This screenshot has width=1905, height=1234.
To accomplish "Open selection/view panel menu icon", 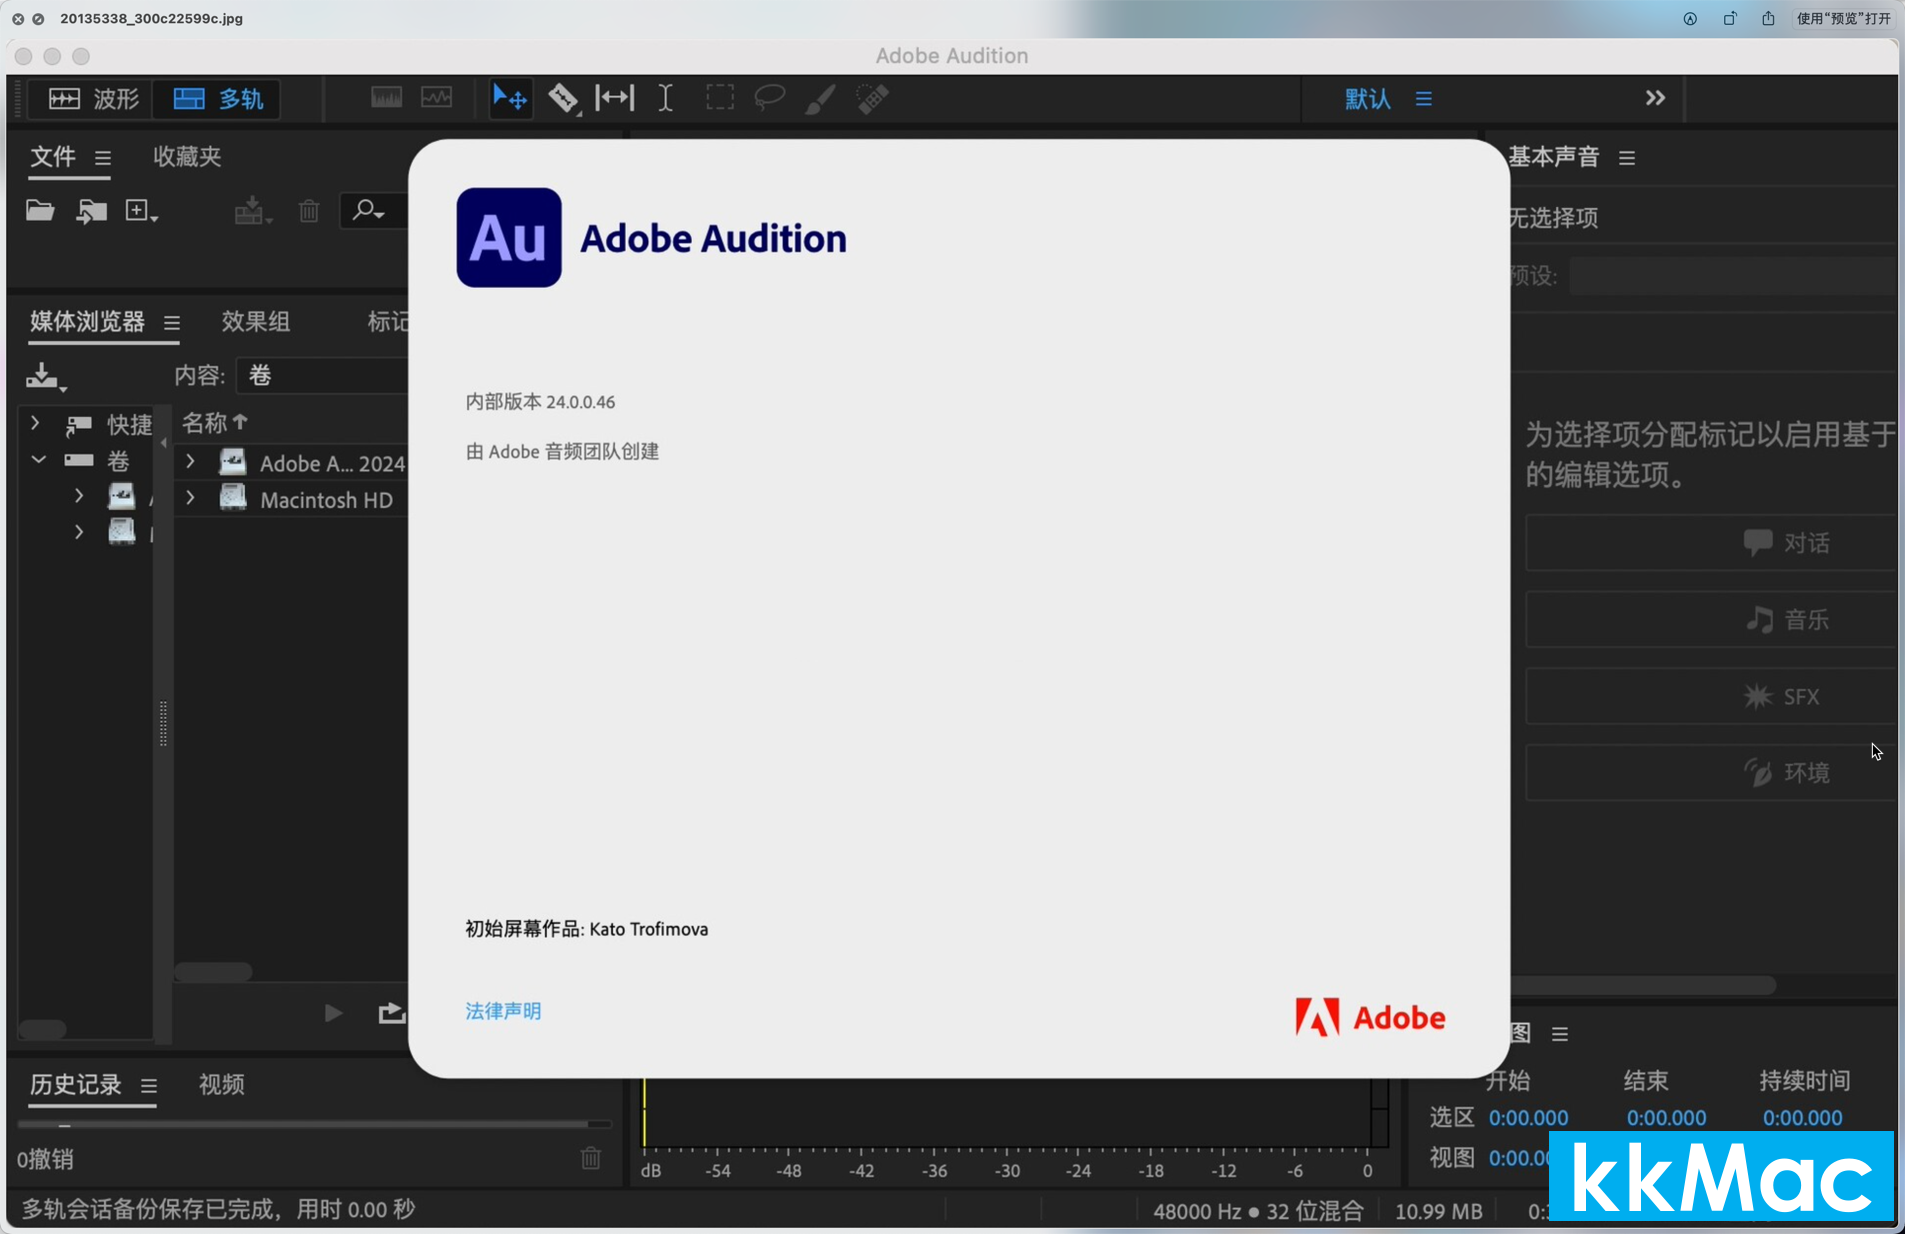I will point(1560,1034).
